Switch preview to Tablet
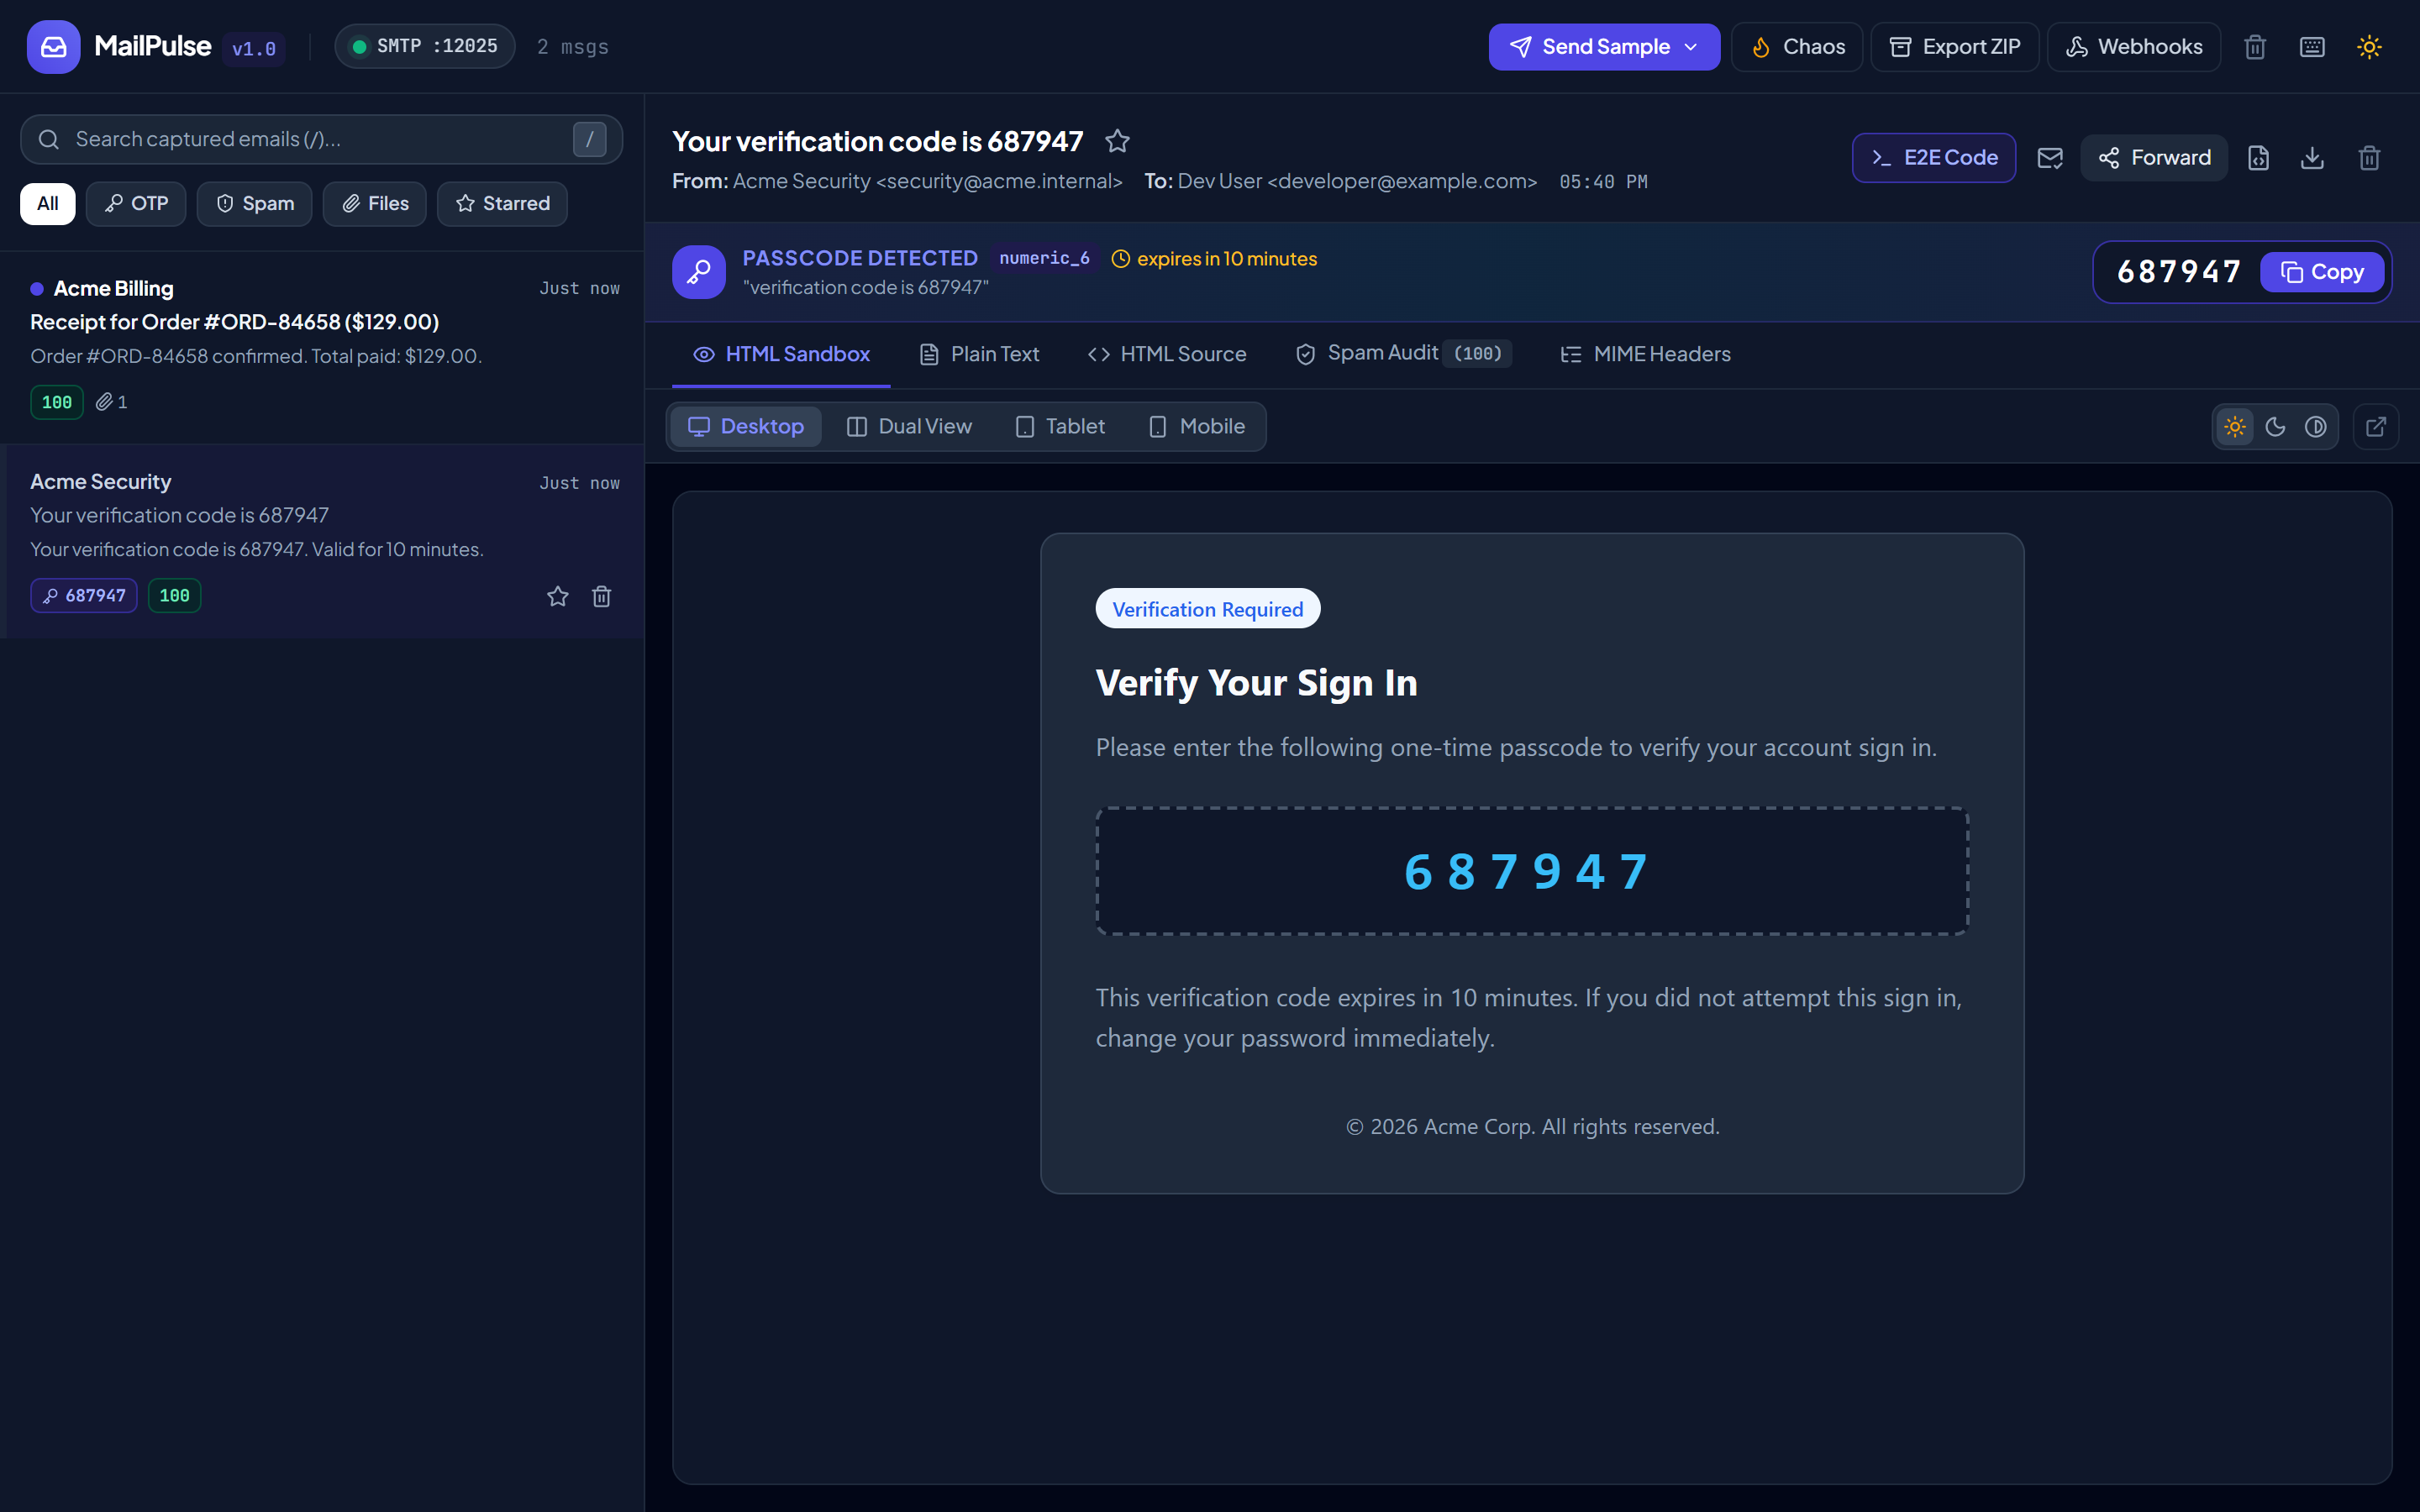The height and width of the screenshot is (1512, 2420). [x=1060, y=427]
